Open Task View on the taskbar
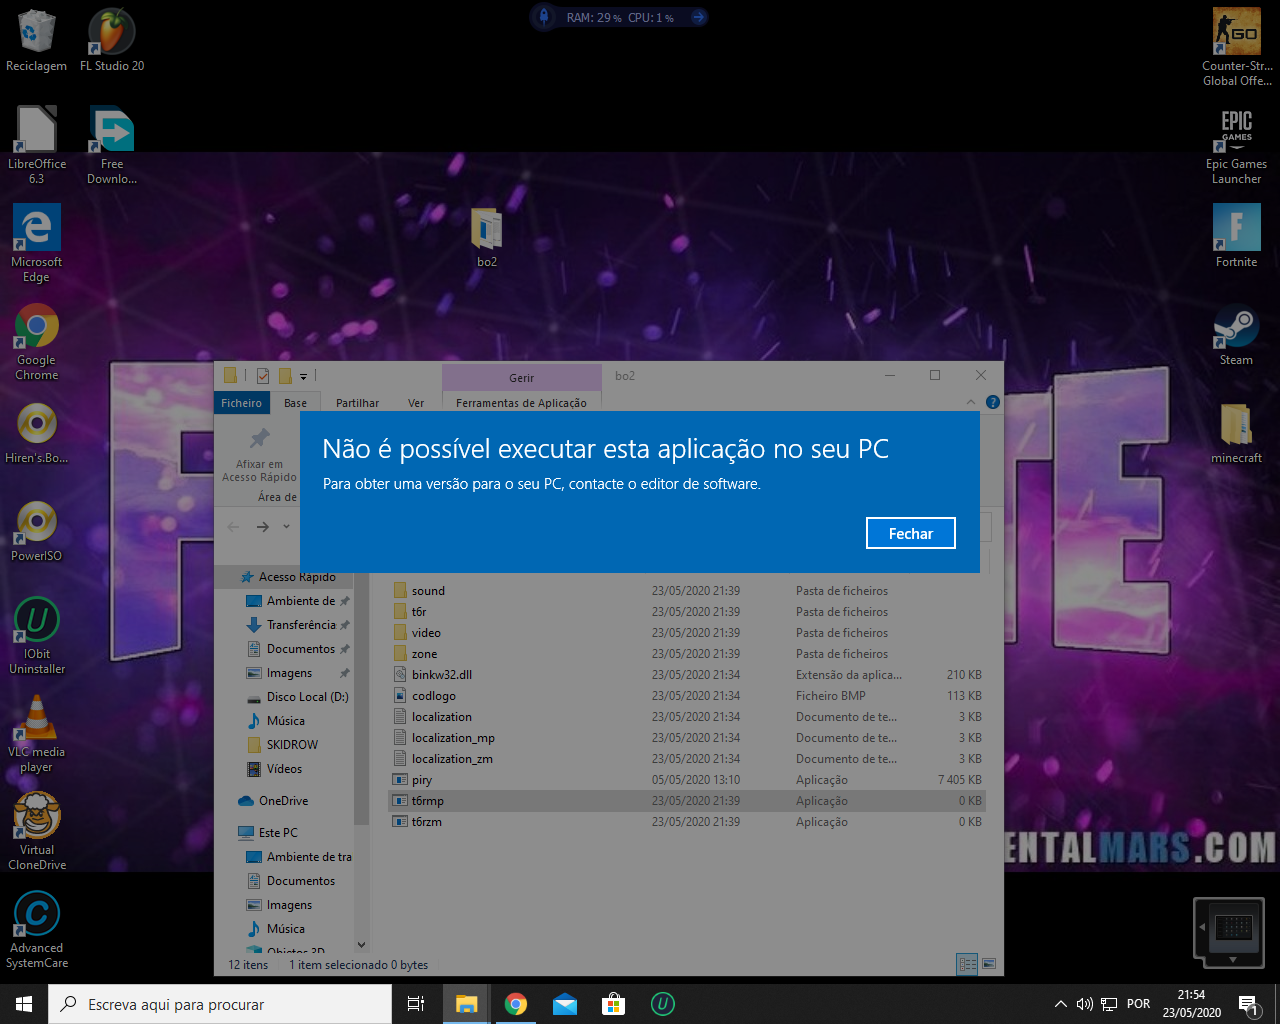The height and width of the screenshot is (1024, 1280). click(416, 1004)
